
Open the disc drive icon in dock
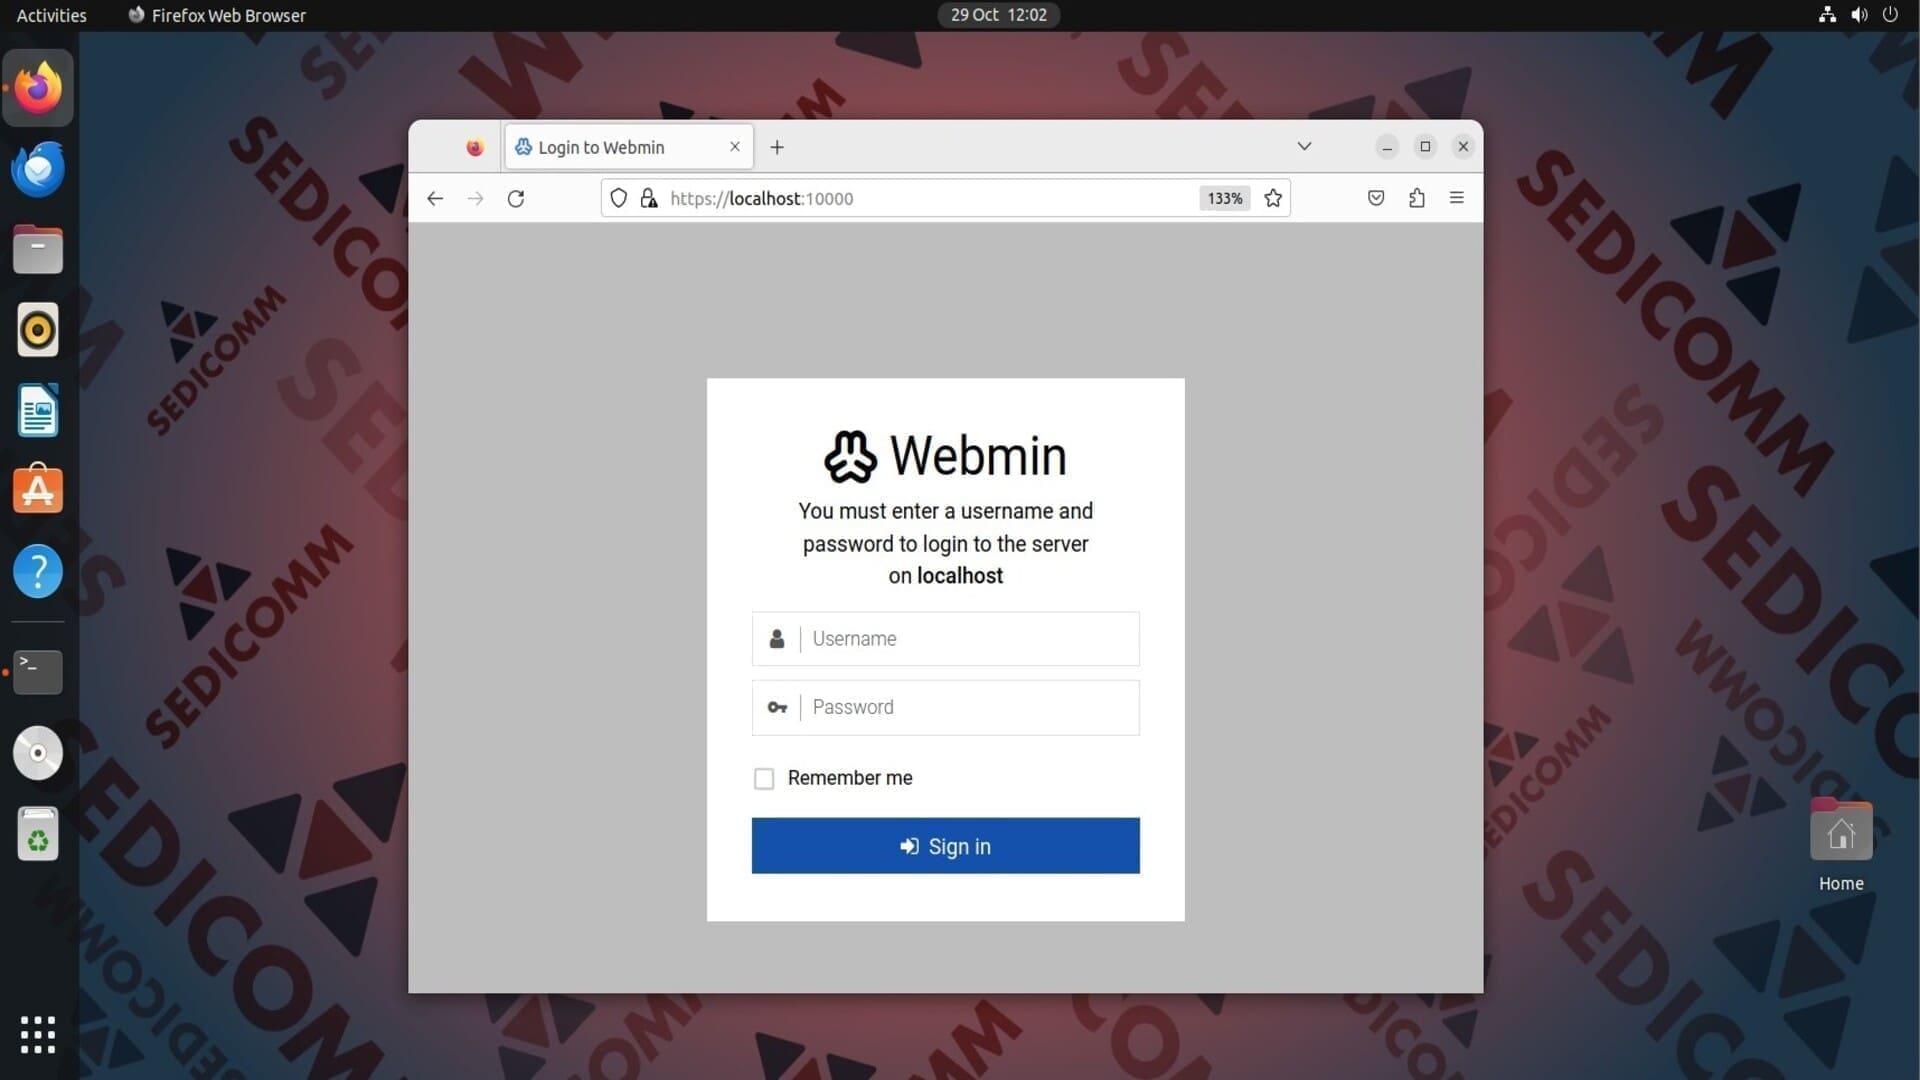(x=38, y=753)
